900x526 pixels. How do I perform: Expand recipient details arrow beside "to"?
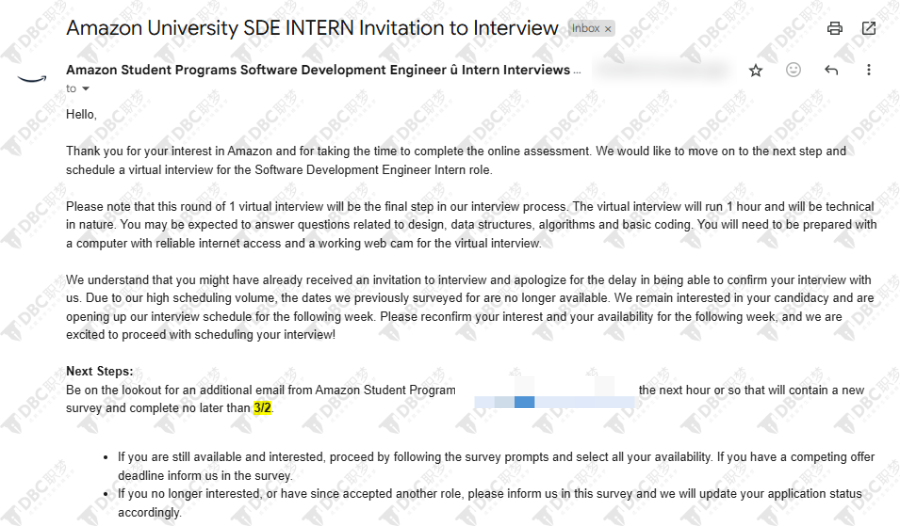pyautogui.click(x=86, y=88)
